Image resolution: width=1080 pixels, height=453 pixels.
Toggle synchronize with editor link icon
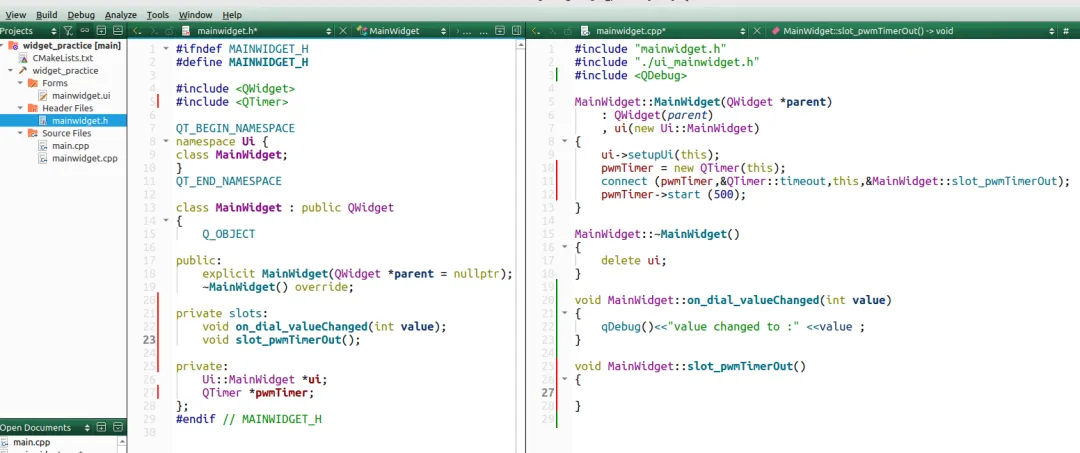click(85, 30)
